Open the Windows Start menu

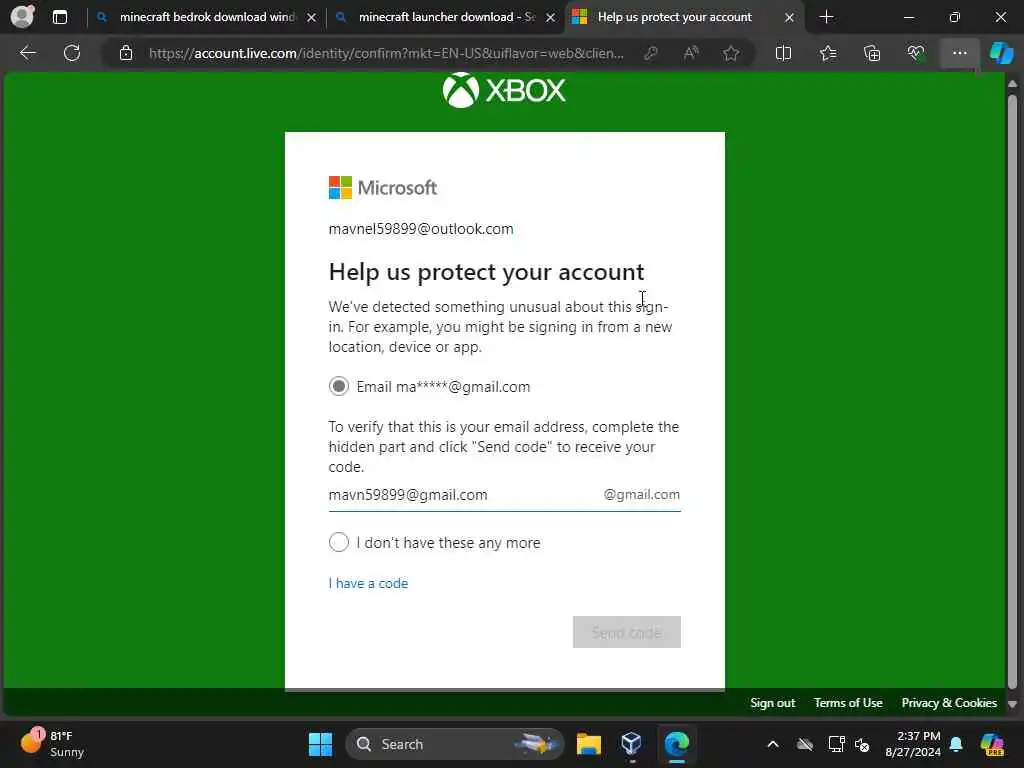coord(320,744)
